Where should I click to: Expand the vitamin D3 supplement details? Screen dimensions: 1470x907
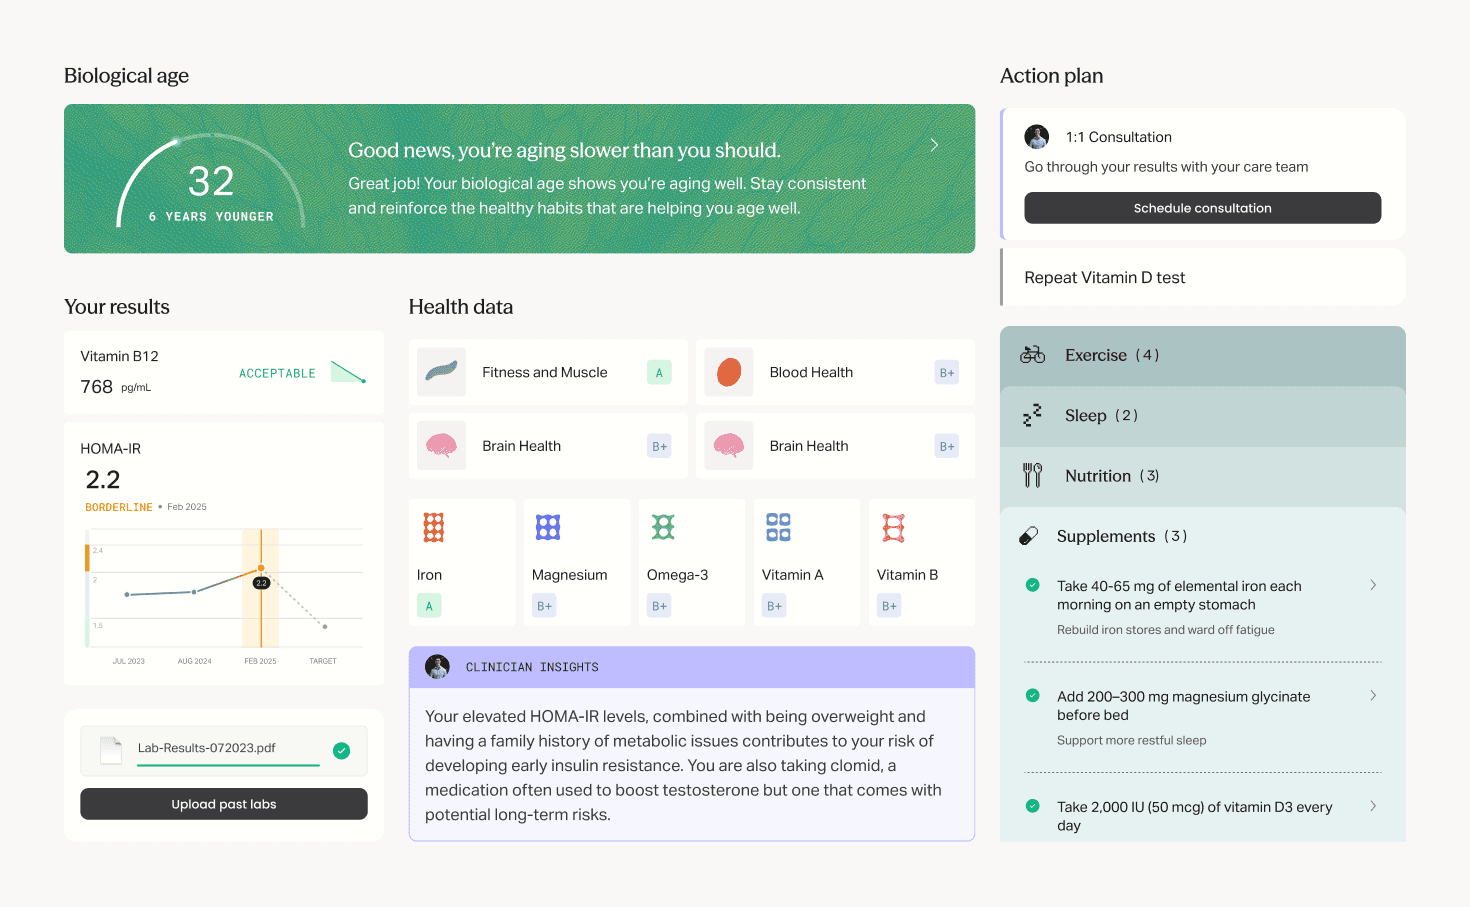[1373, 806]
